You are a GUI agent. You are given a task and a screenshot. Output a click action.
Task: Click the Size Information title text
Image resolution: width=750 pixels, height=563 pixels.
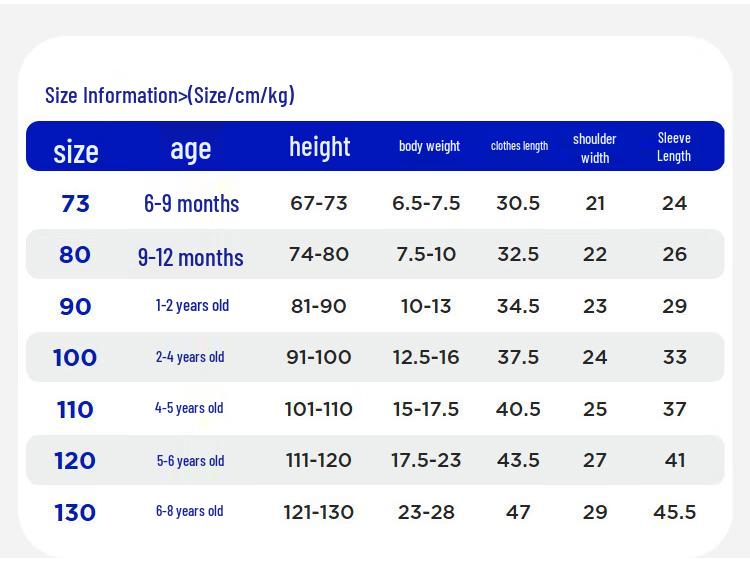[x=170, y=95]
